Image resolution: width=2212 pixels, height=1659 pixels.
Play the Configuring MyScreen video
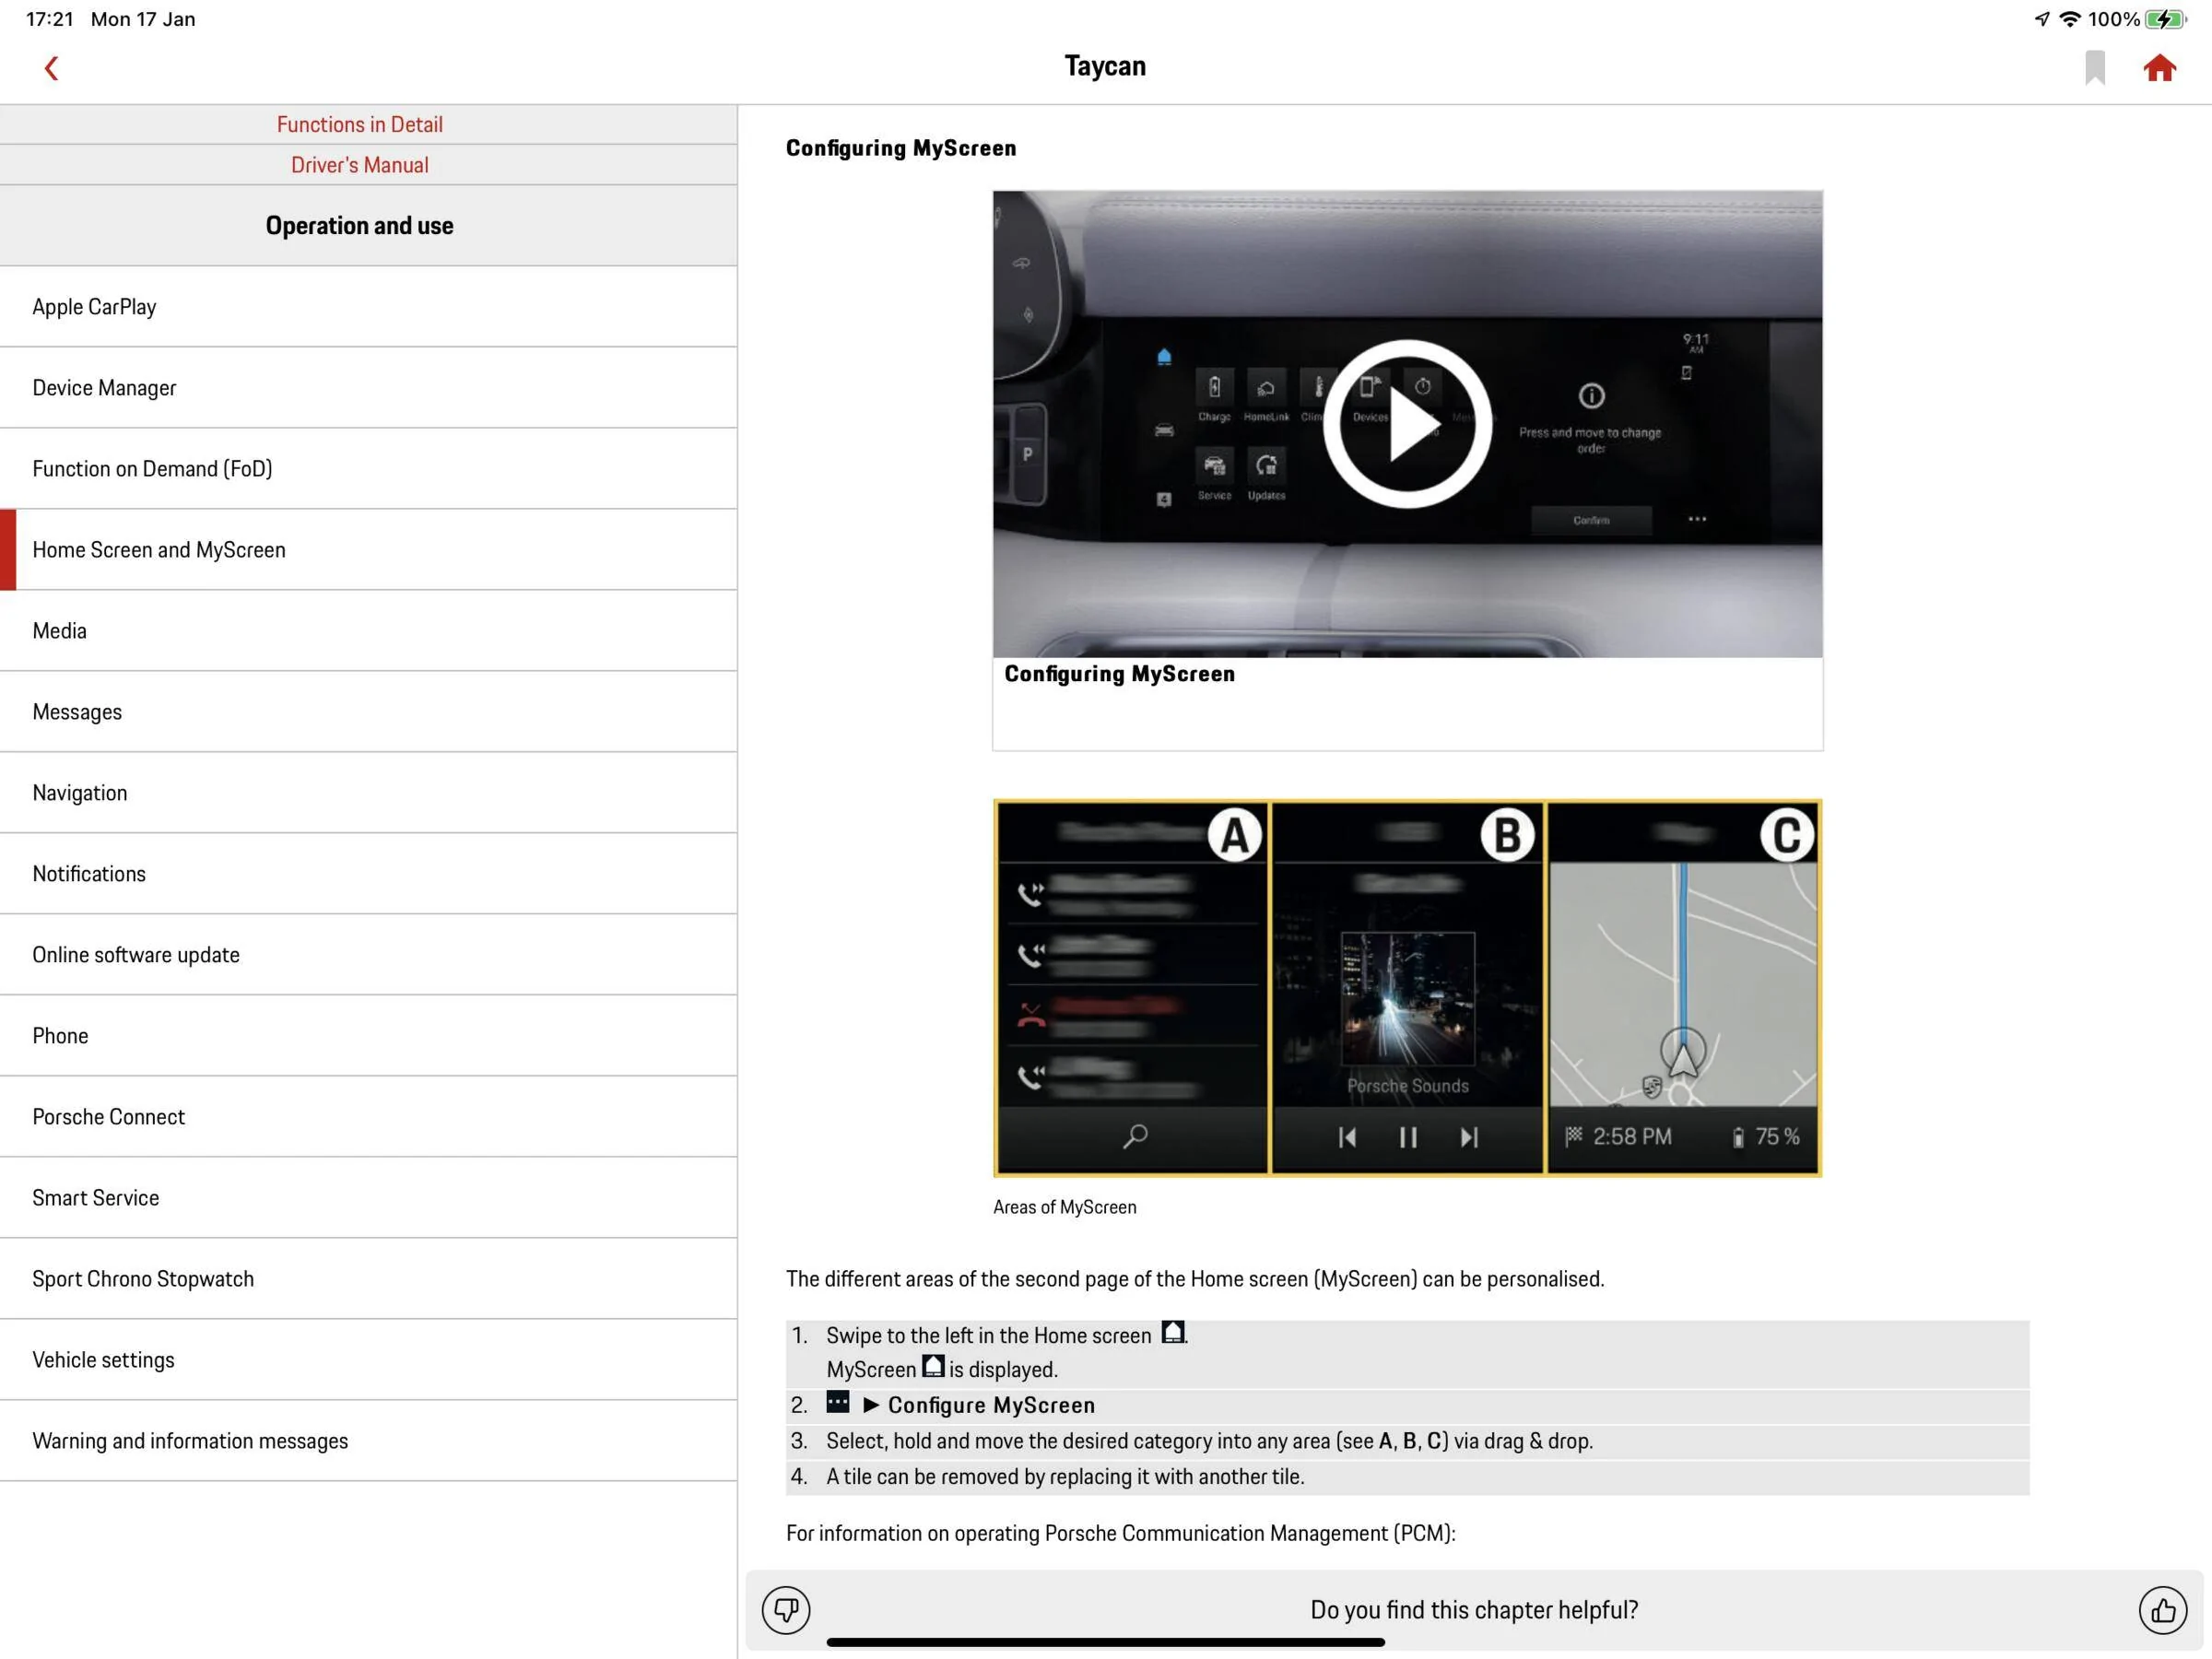(x=1407, y=424)
